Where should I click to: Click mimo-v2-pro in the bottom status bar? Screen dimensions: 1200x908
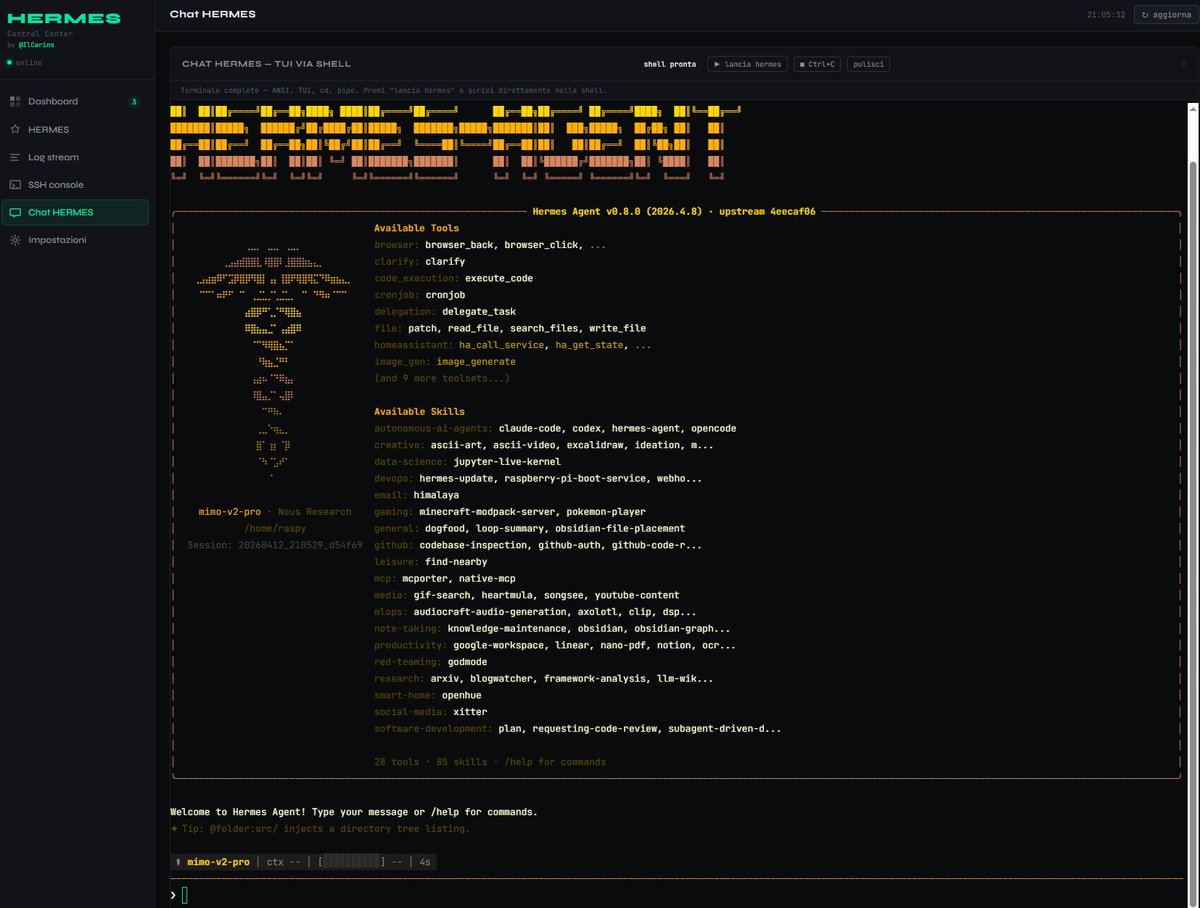pos(218,861)
